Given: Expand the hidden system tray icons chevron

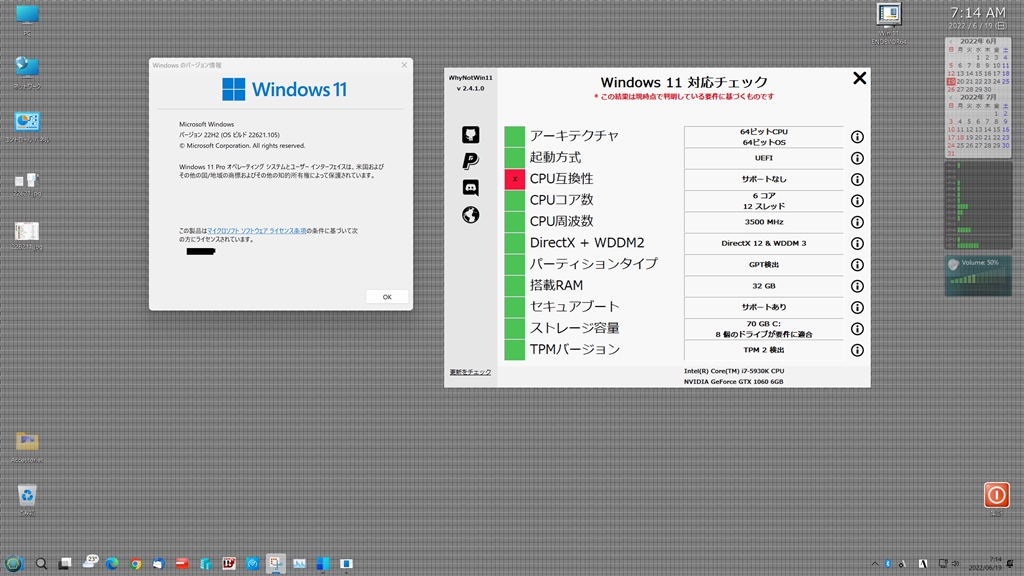Looking at the screenshot, I should point(874,563).
